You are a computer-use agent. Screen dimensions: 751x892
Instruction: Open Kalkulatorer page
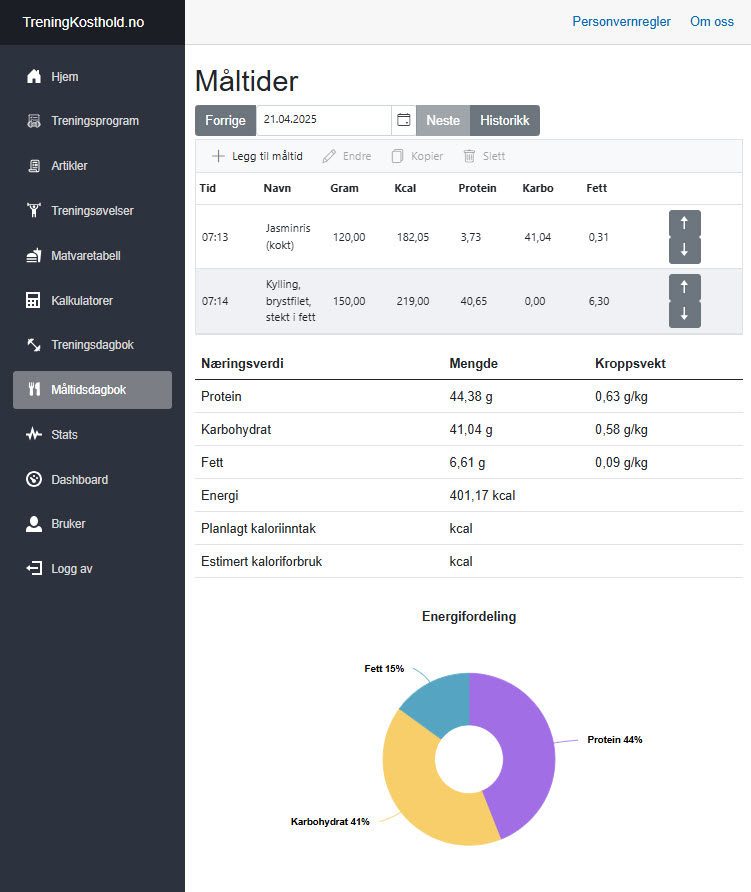[x=92, y=300]
